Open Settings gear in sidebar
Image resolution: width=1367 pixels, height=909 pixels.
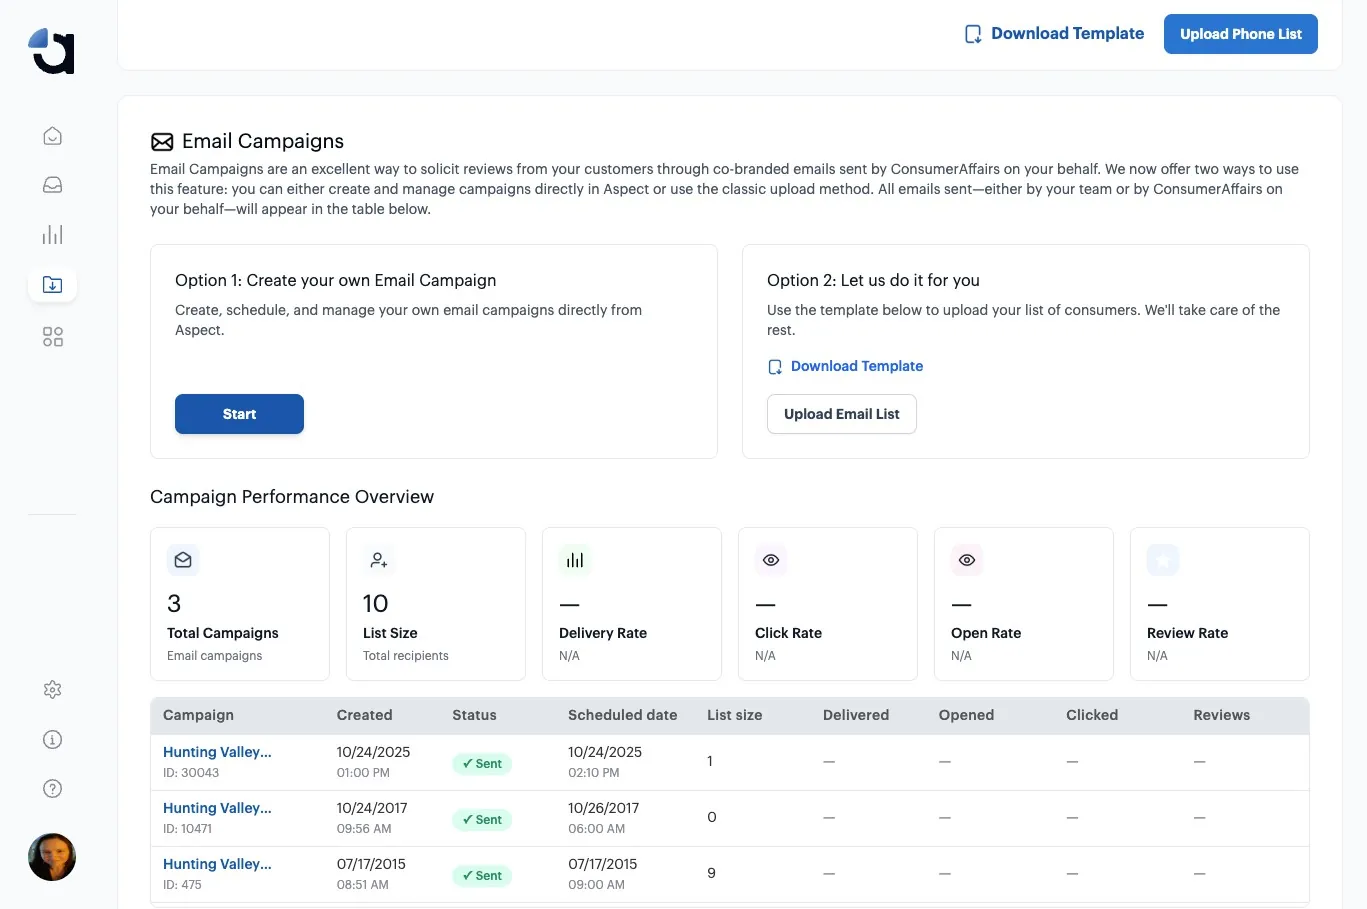[53, 689]
